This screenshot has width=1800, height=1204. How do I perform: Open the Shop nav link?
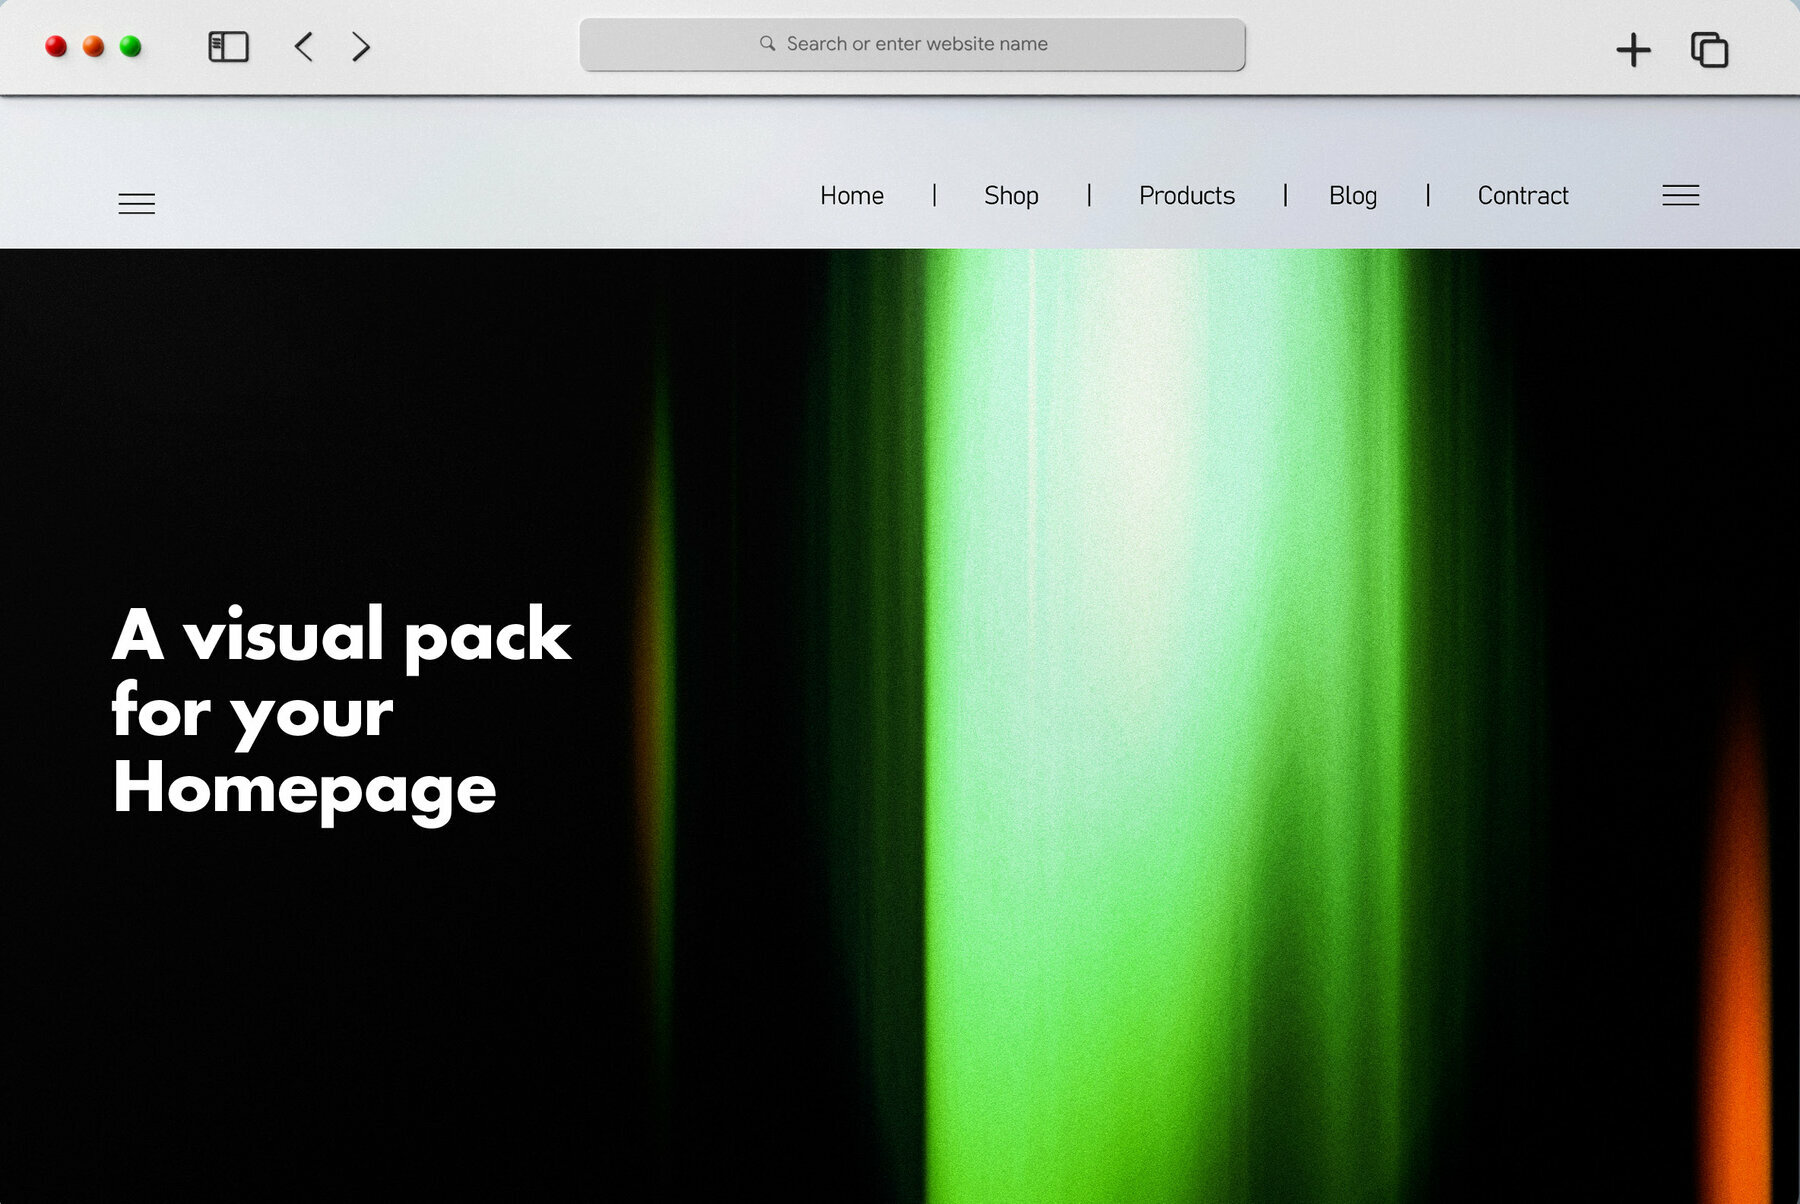(1011, 196)
